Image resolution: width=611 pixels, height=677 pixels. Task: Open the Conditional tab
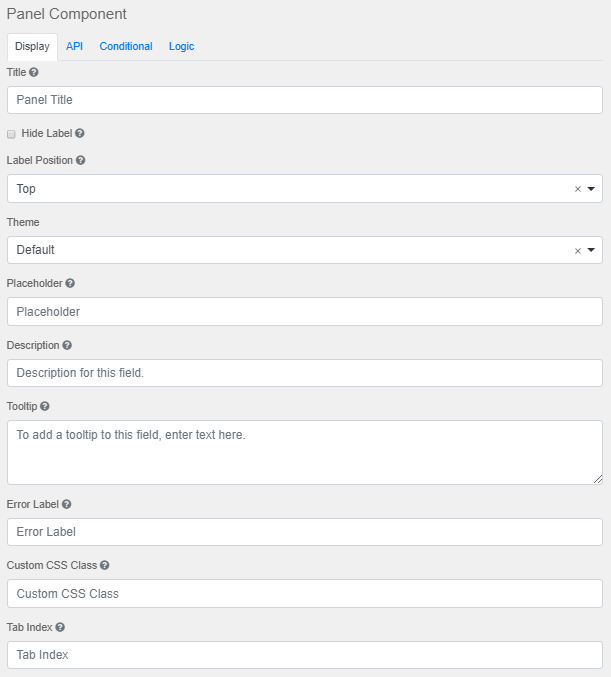coord(126,47)
